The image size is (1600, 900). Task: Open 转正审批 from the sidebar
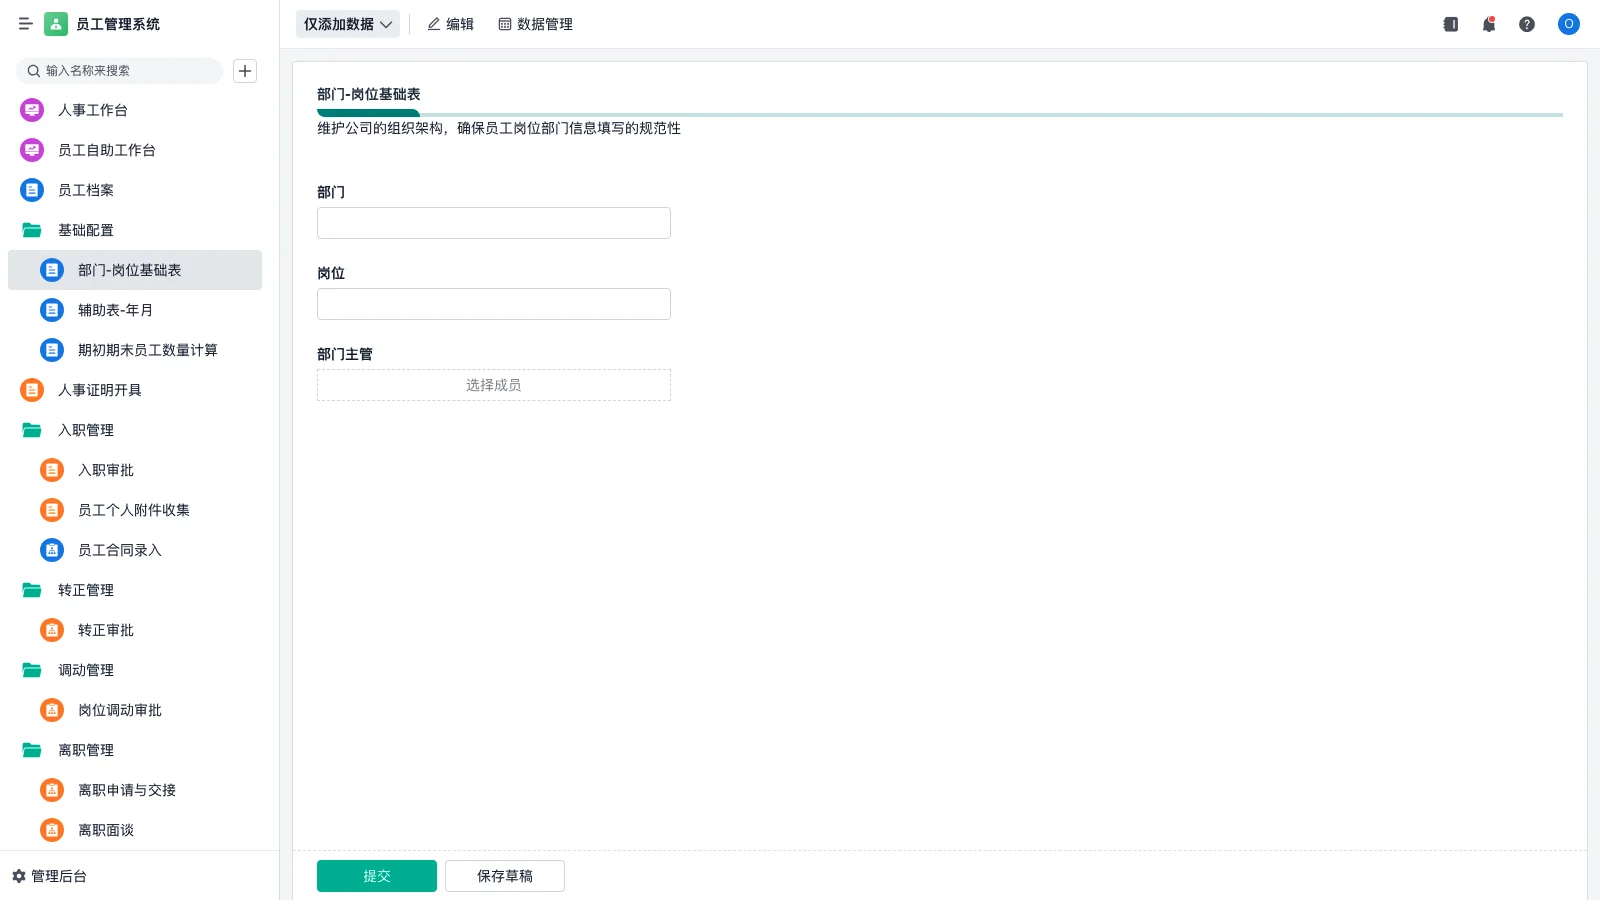pos(105,630)
